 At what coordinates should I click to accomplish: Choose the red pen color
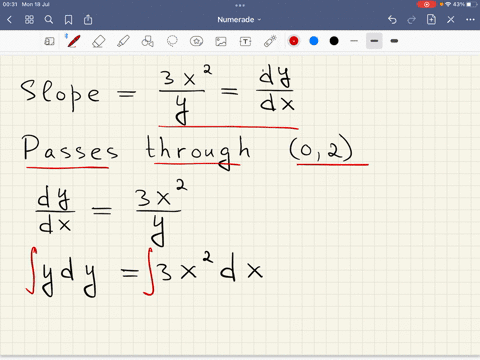pyautogui.click(x=294, y=41)
